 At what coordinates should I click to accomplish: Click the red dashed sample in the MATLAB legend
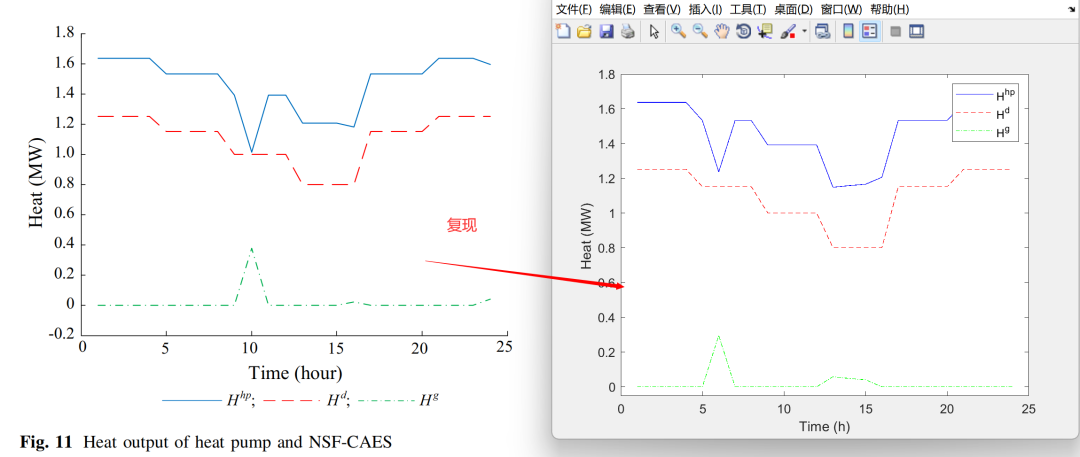click(x=973, y=113)
